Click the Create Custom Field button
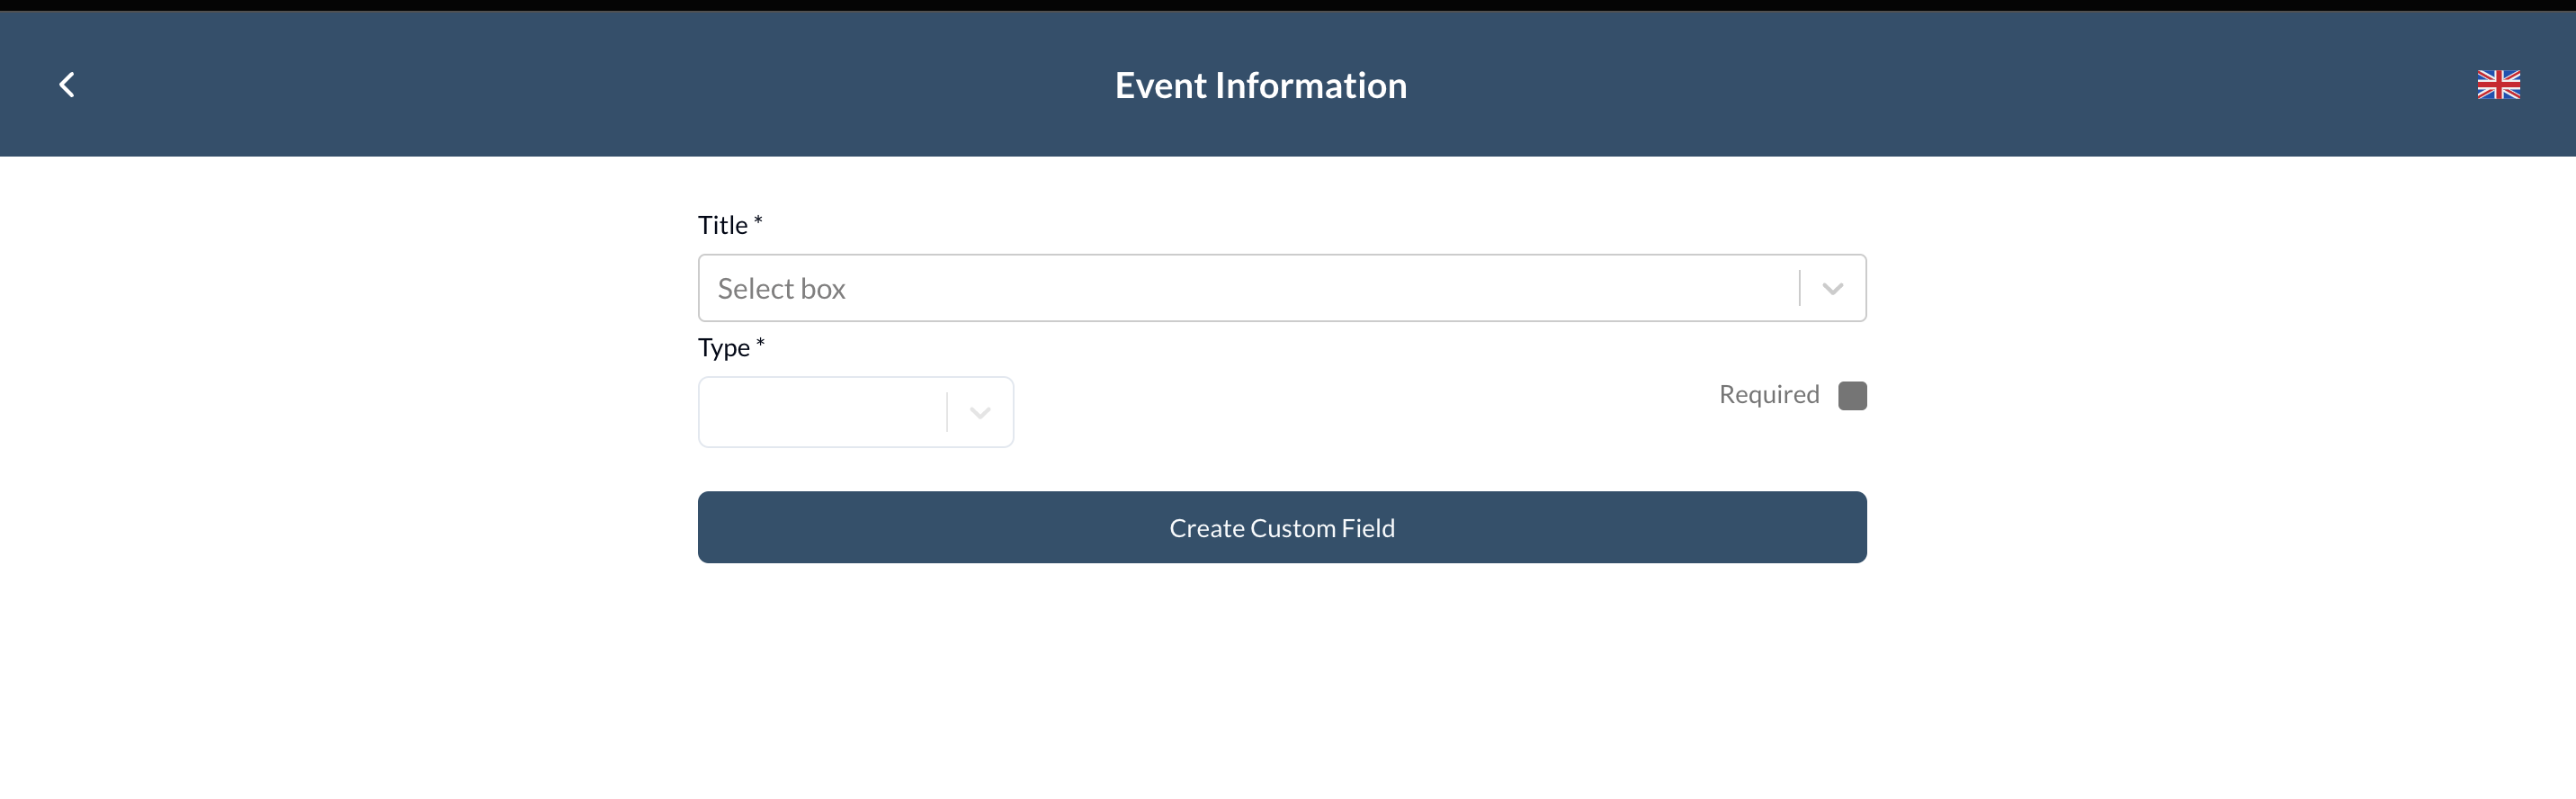 click(1281, 527)
